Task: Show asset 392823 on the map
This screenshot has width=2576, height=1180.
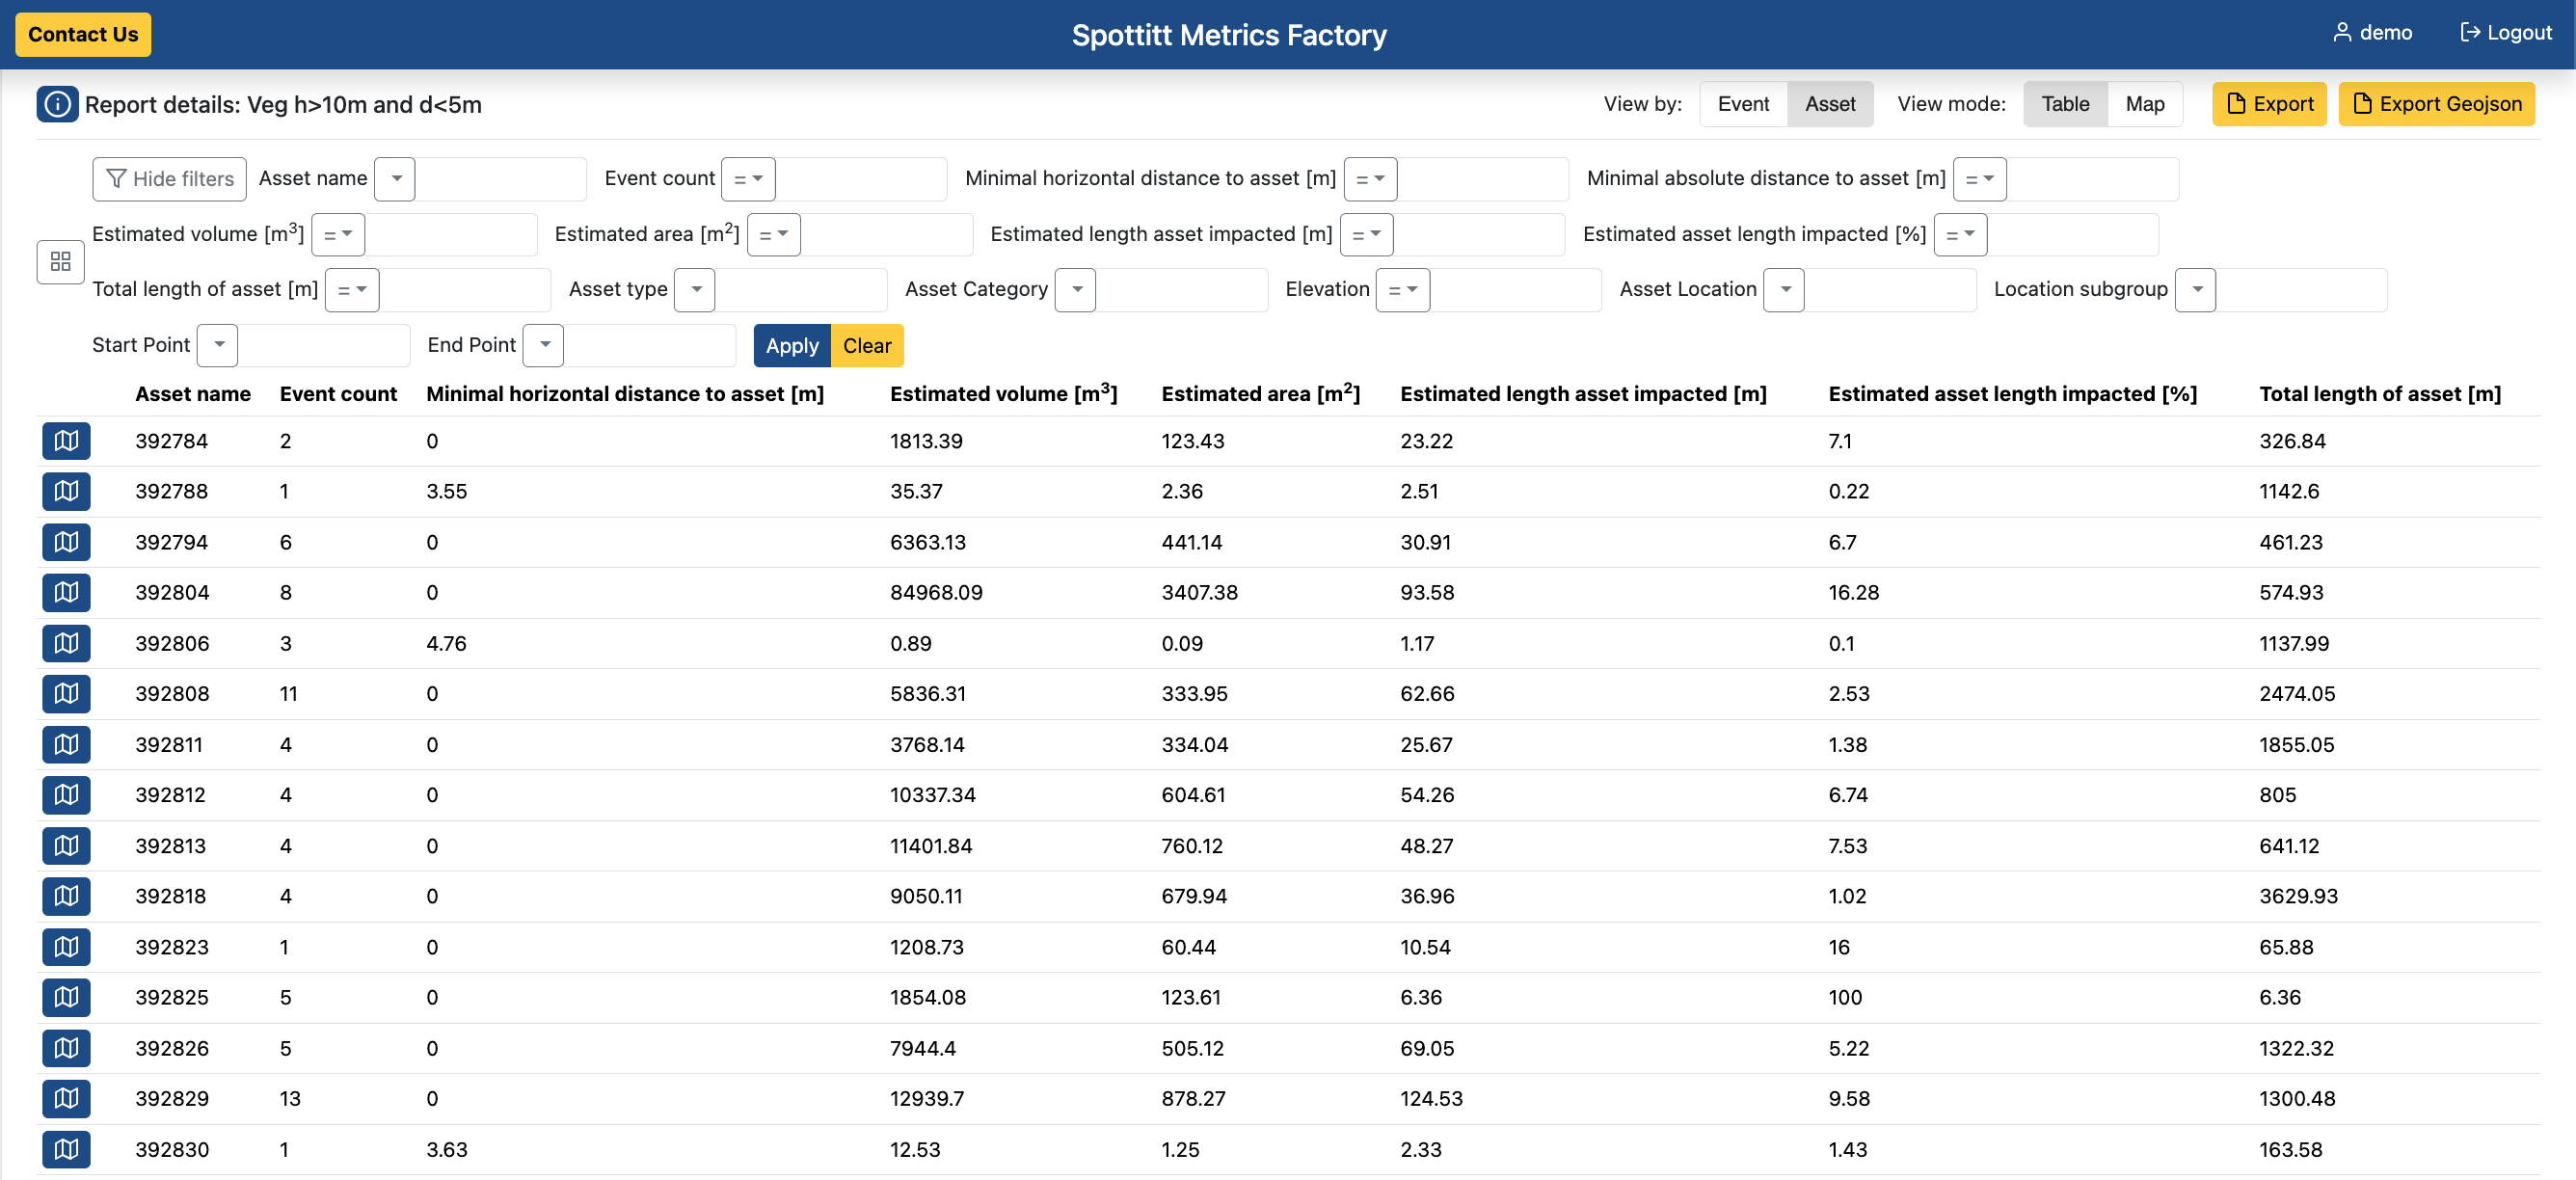Action: point(66,946)
